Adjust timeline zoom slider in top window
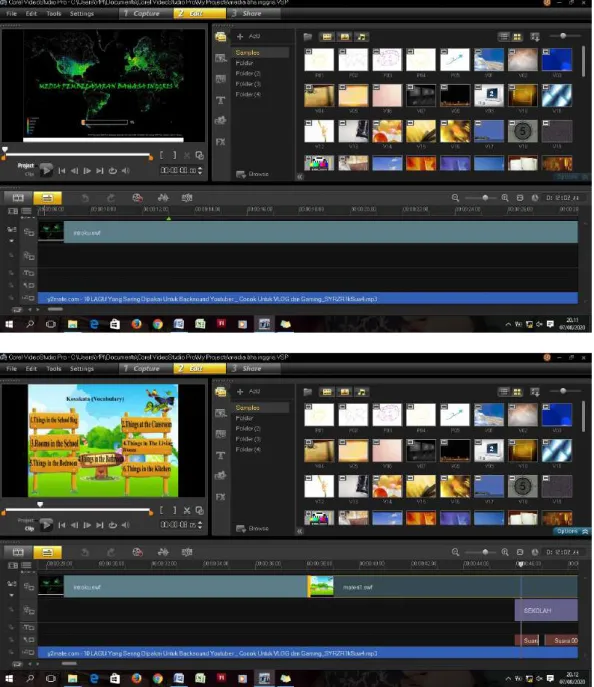The width and height of the screenshot is (594, 687). click(x=485, y=198)
